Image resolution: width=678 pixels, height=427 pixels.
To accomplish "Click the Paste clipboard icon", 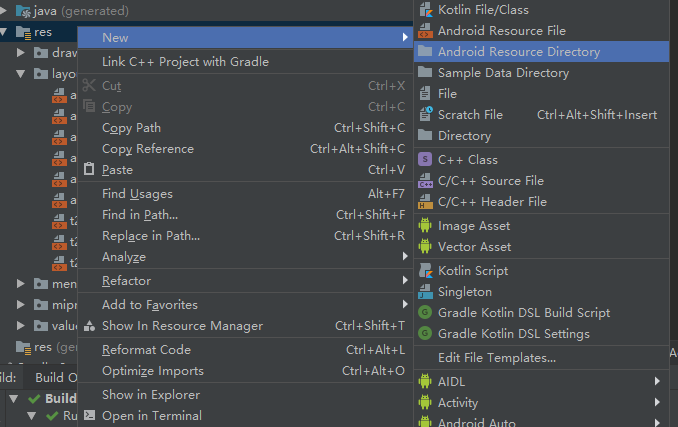I will pyautogui.click(x=89, y=169).
